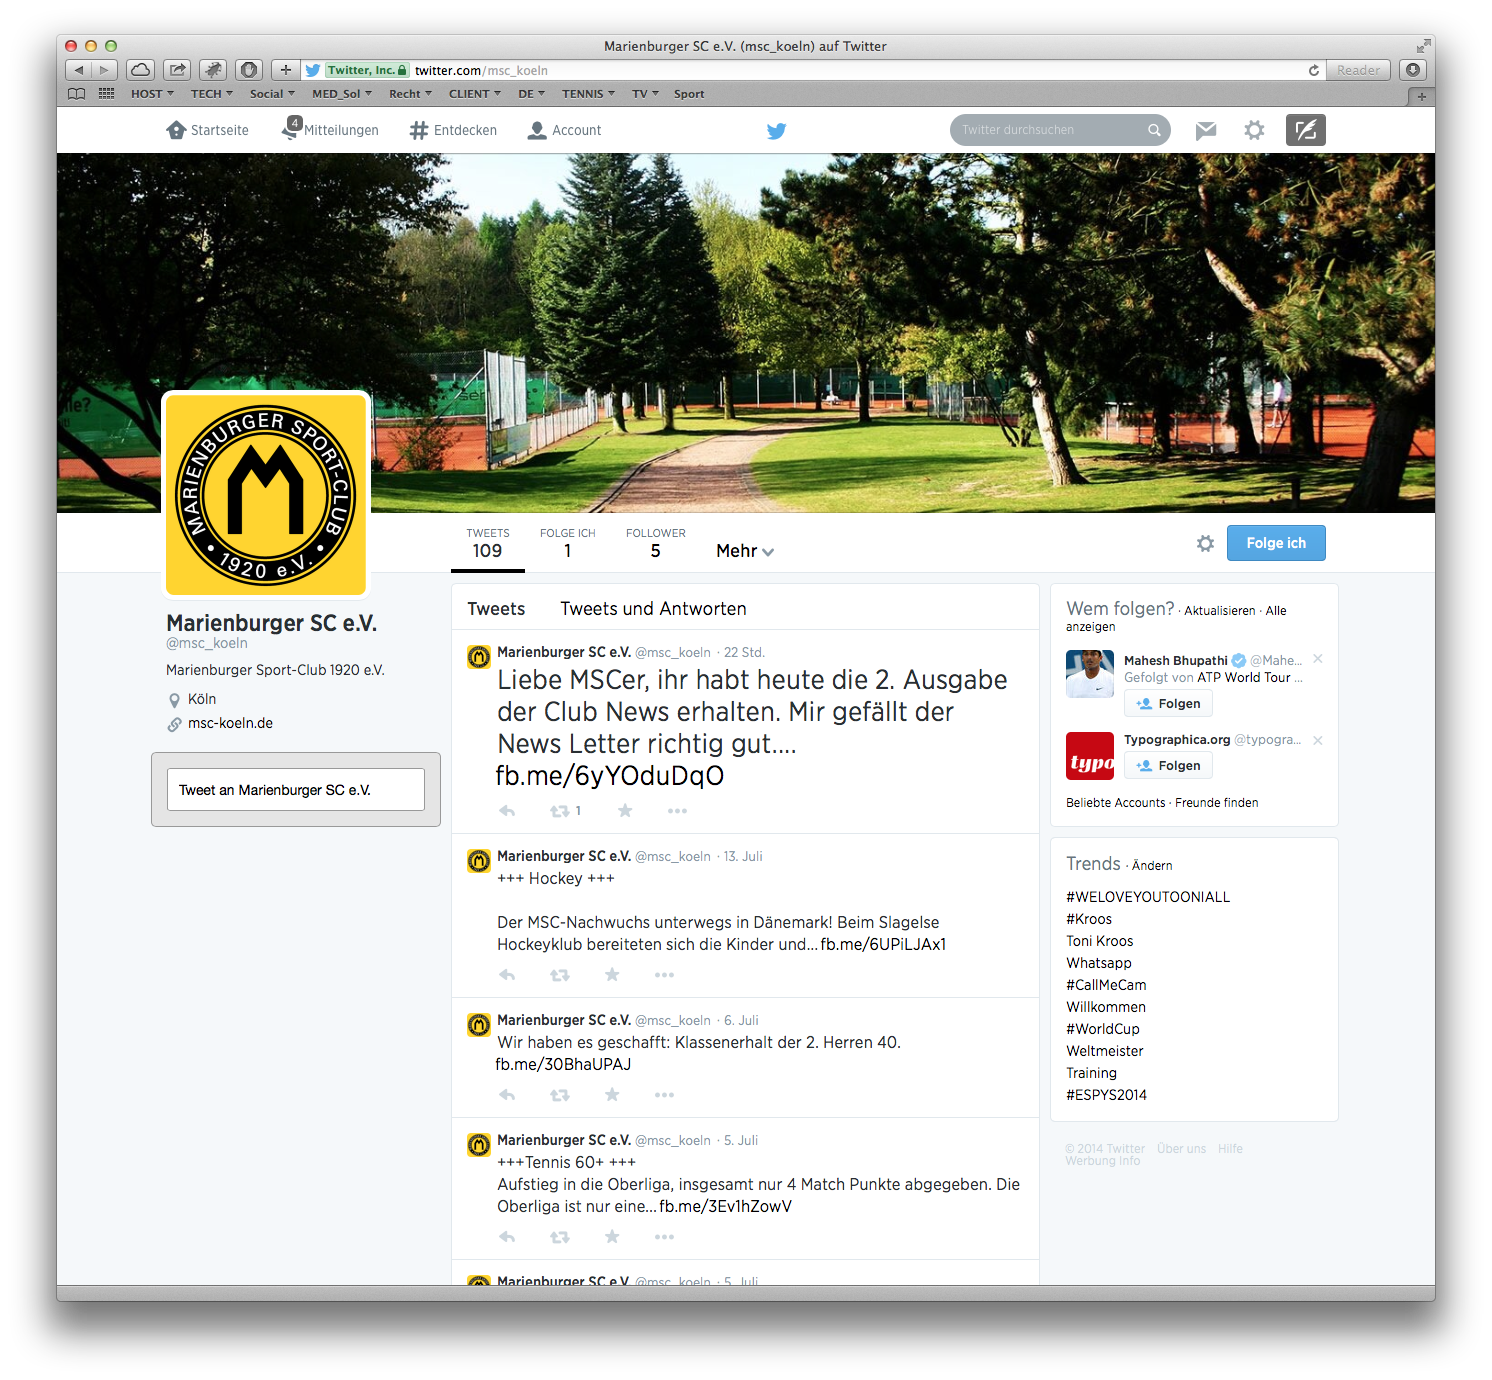Compose a new tweet with the quill icon
The height and width of the screenshot is (1380, 1492).
pos(1305,130)
